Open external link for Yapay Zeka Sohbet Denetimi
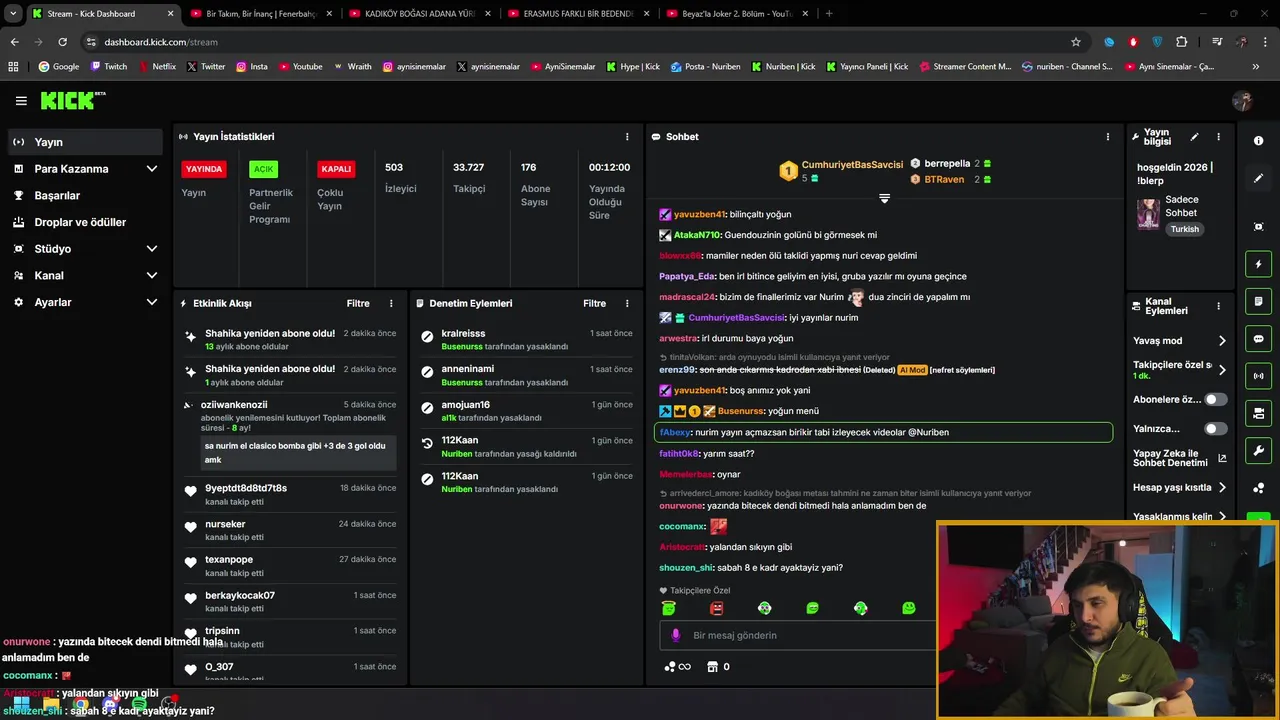 click(1222, 459)
